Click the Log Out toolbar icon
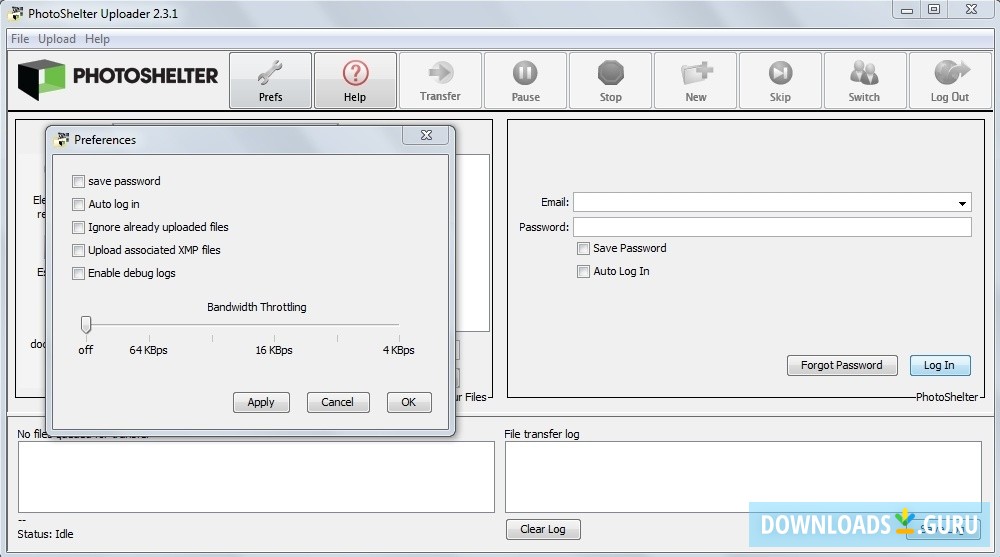Viewport: 1000px width, 557px height. [x=950, y=80]
